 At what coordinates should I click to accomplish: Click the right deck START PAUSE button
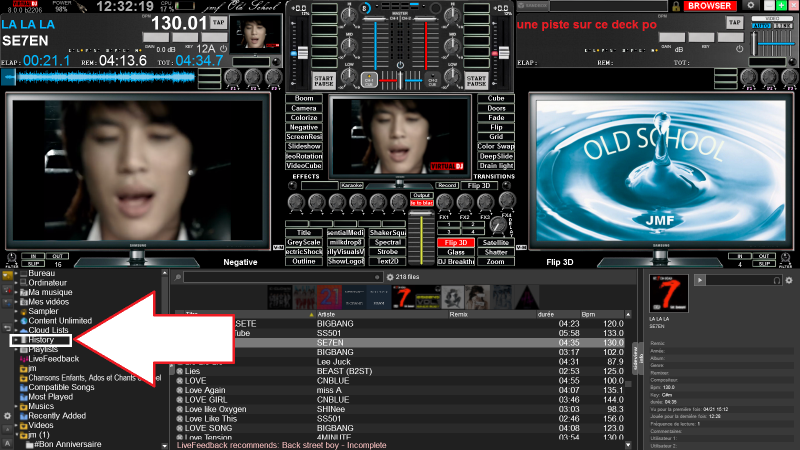click(x=476, y=81)
